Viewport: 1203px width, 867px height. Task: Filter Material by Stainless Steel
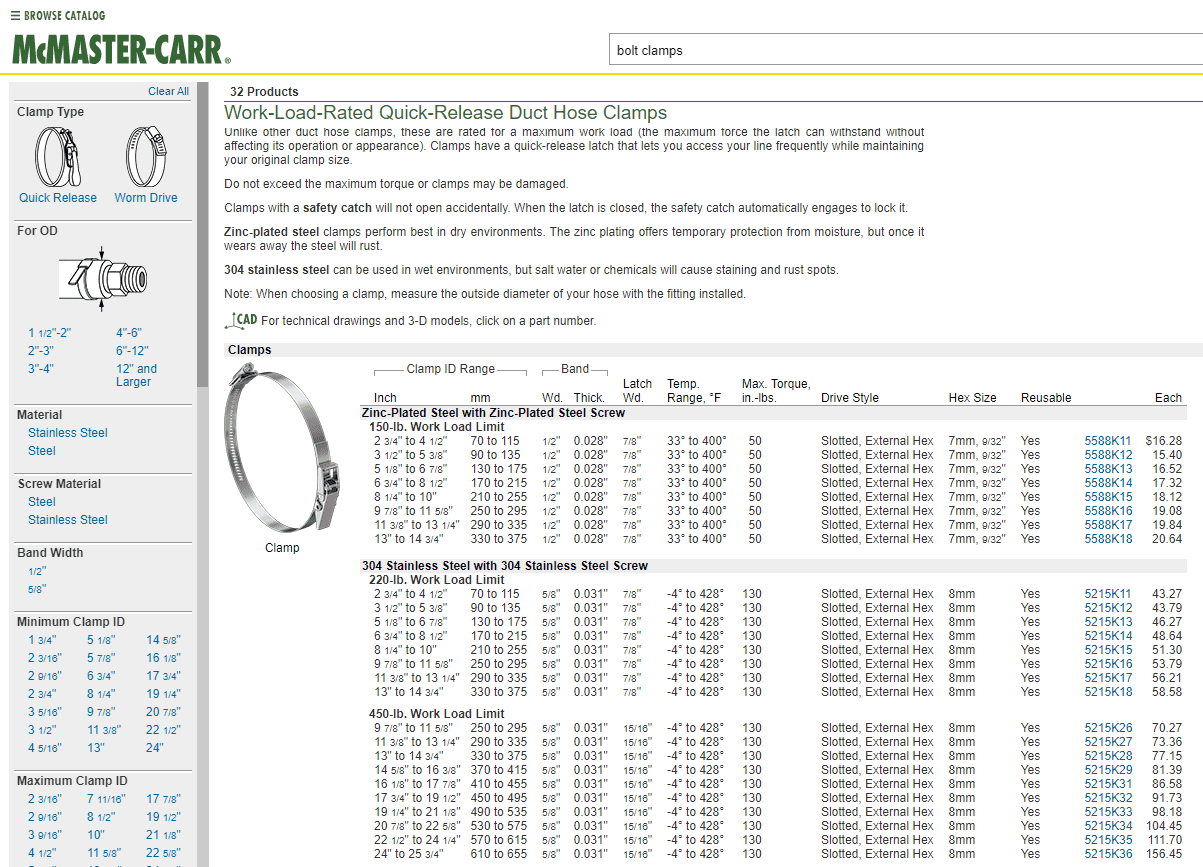[68, 433]
